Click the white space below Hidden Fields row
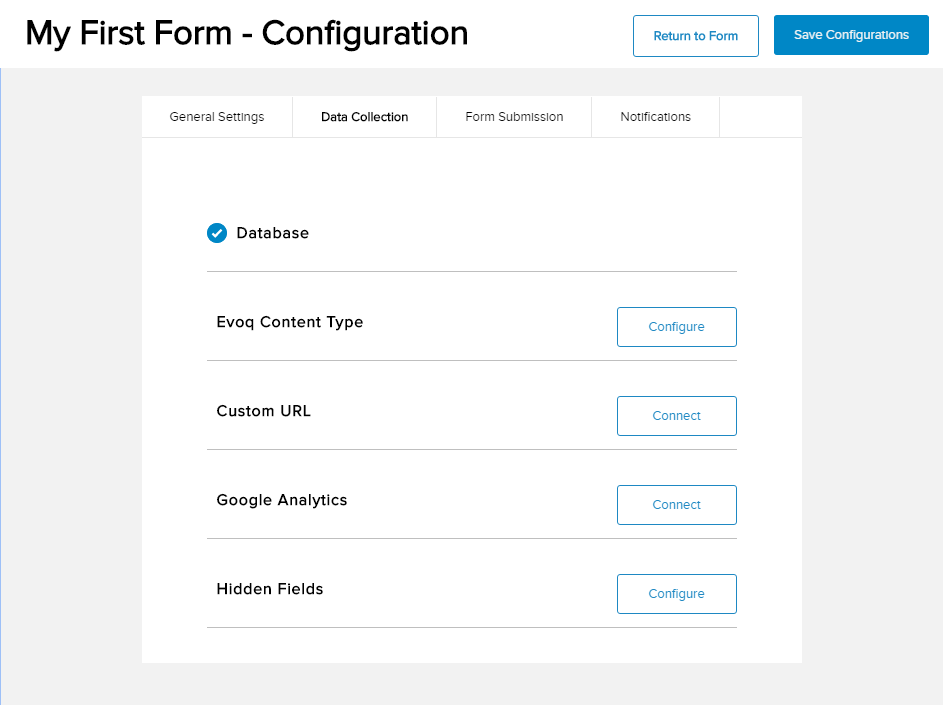Image resolution: width=943 pixels, height=705 pixels. point(471,645)
